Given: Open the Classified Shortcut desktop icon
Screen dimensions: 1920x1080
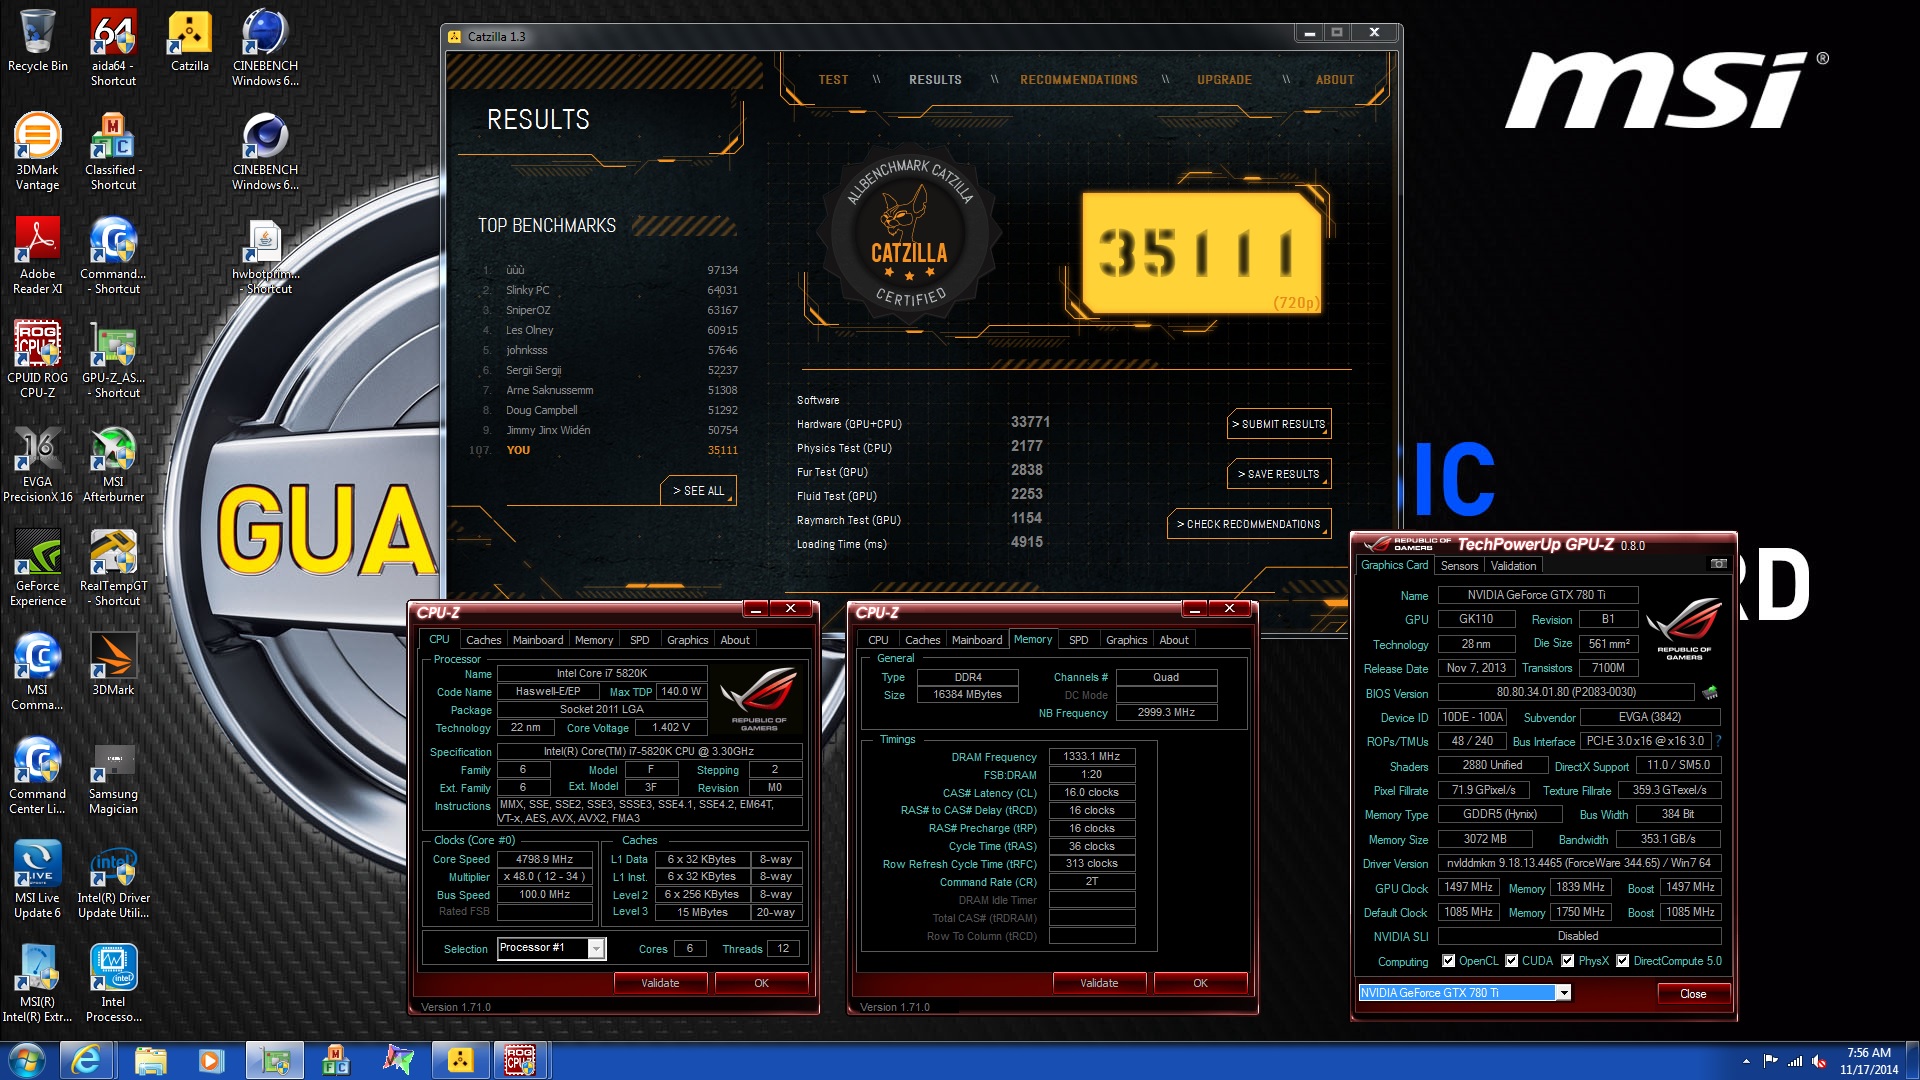Looking at the screenshot, I should (113, 151).
